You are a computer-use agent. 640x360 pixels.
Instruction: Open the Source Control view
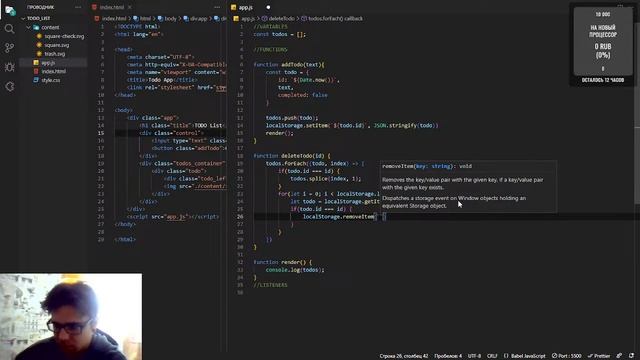[x=9, y=48]
